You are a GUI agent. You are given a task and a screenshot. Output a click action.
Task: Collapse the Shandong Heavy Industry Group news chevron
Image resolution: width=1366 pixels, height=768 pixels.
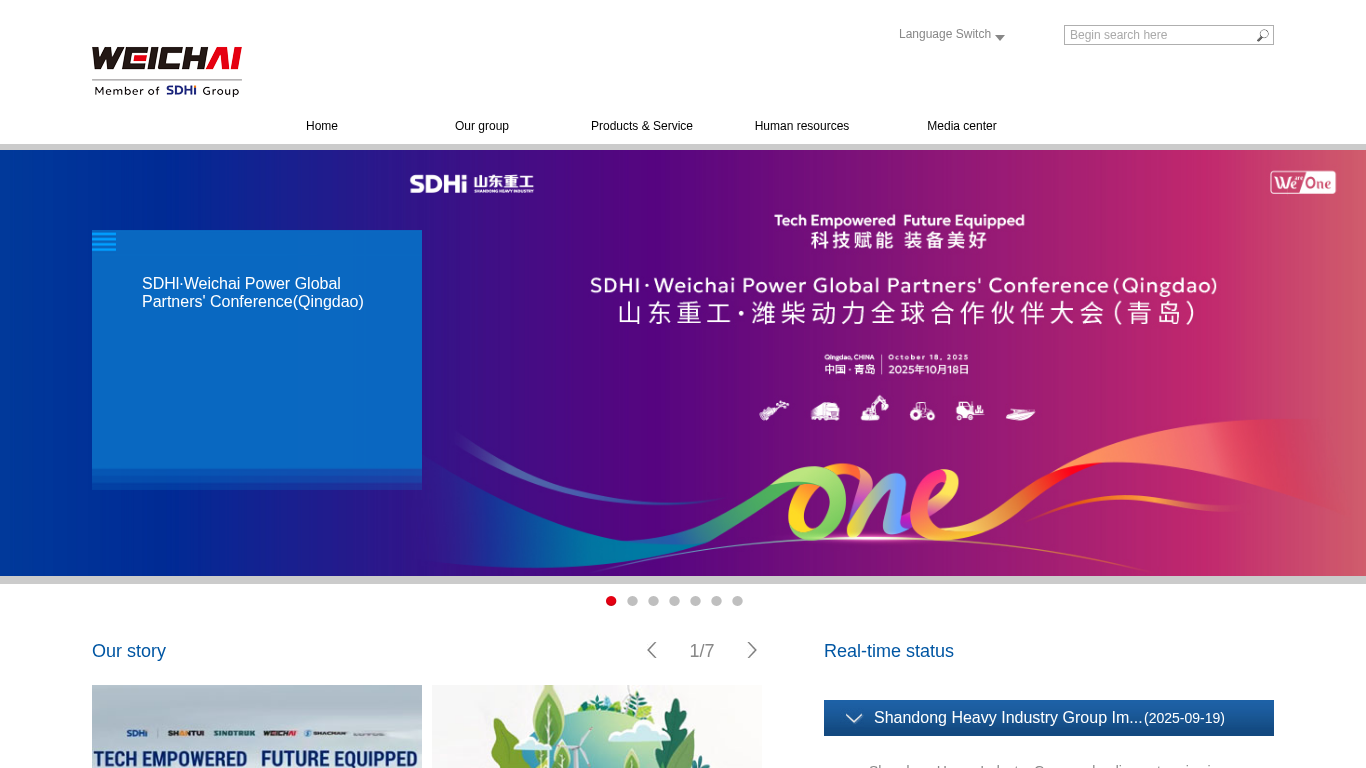click(854, 718)
